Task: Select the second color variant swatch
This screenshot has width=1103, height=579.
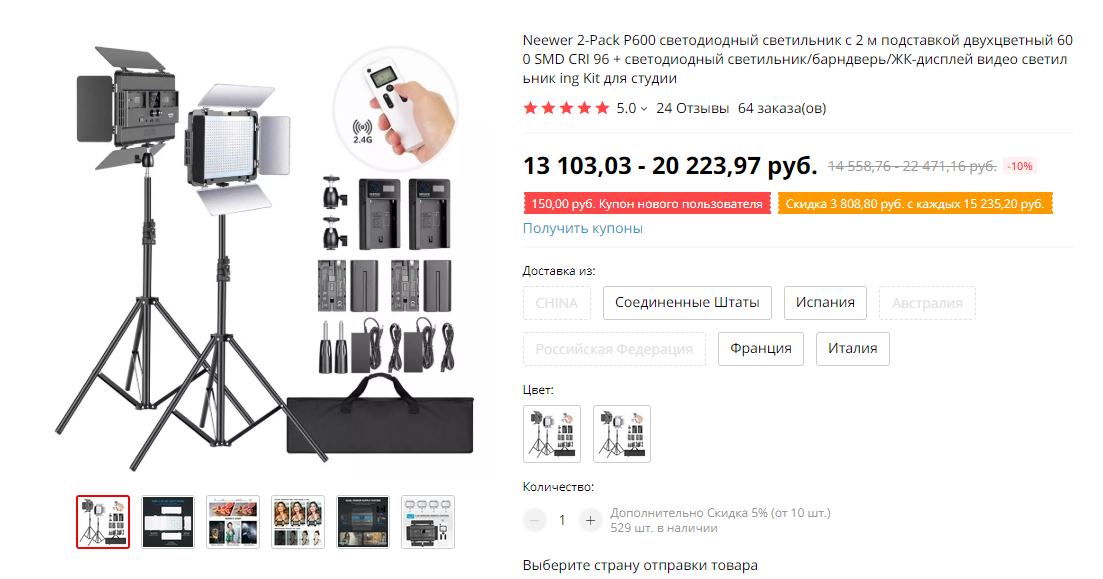Action: (x=622, y=434)
